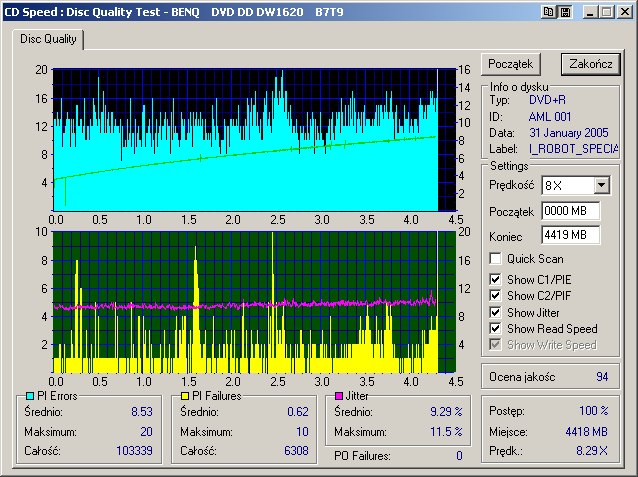Click the Początek 0000 MB input field
Image resolution: width=638 pixels, height=477 pixels.
click(x=570, y=211)
